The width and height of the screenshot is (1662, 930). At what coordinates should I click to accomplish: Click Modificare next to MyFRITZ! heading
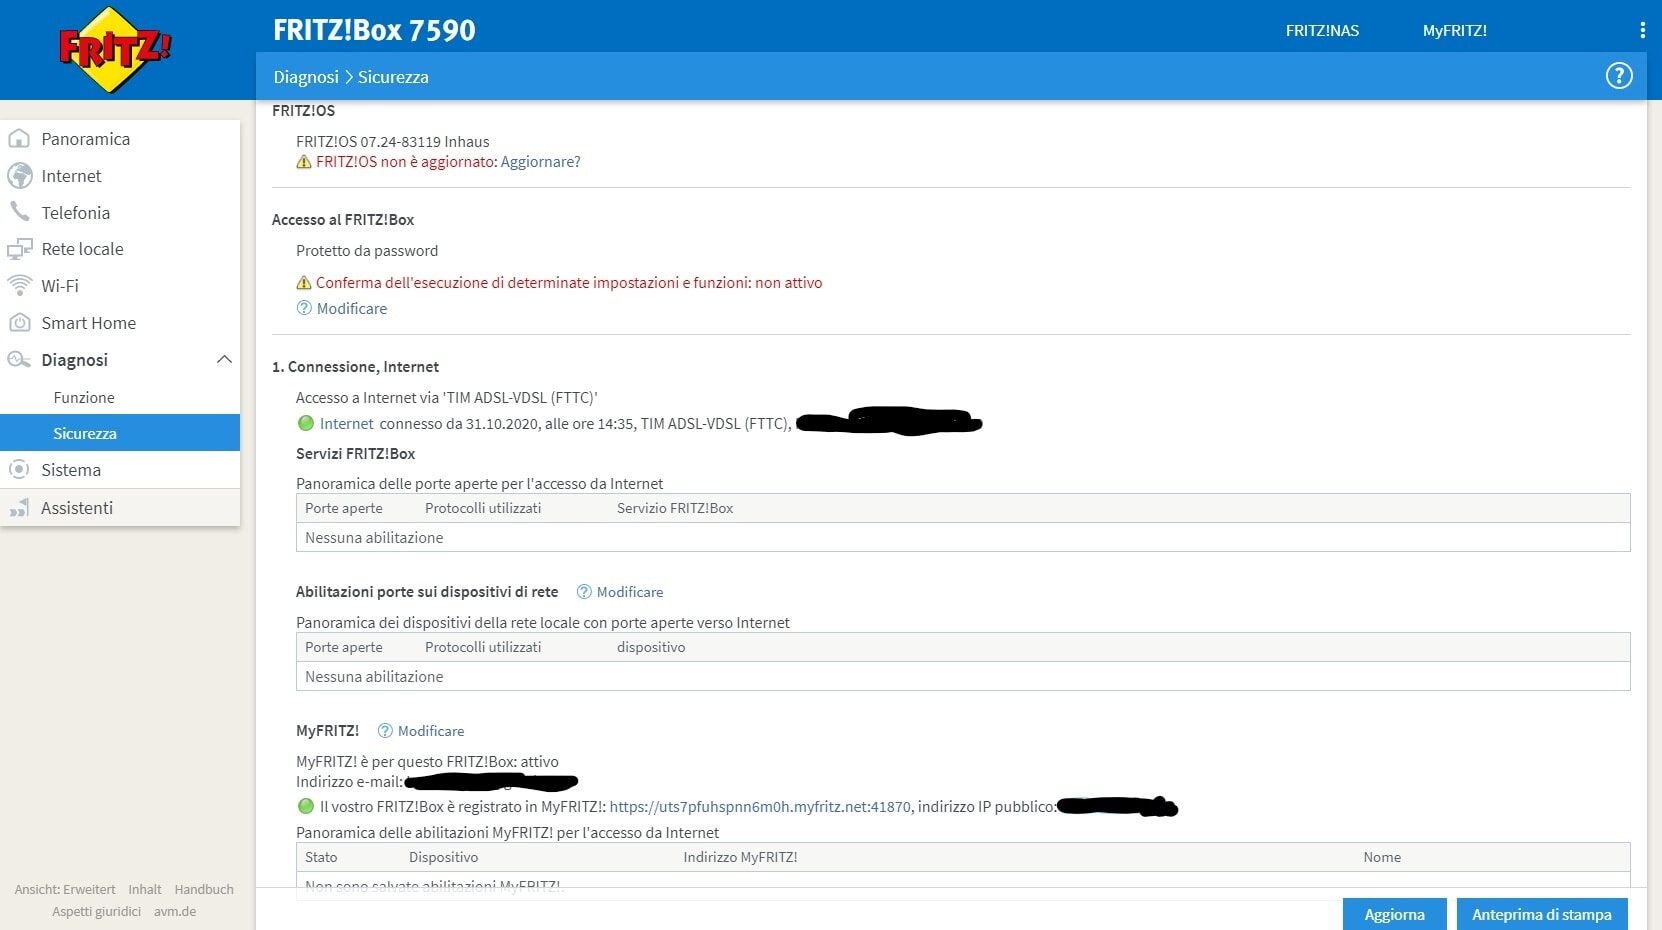(x=431, y=731)
